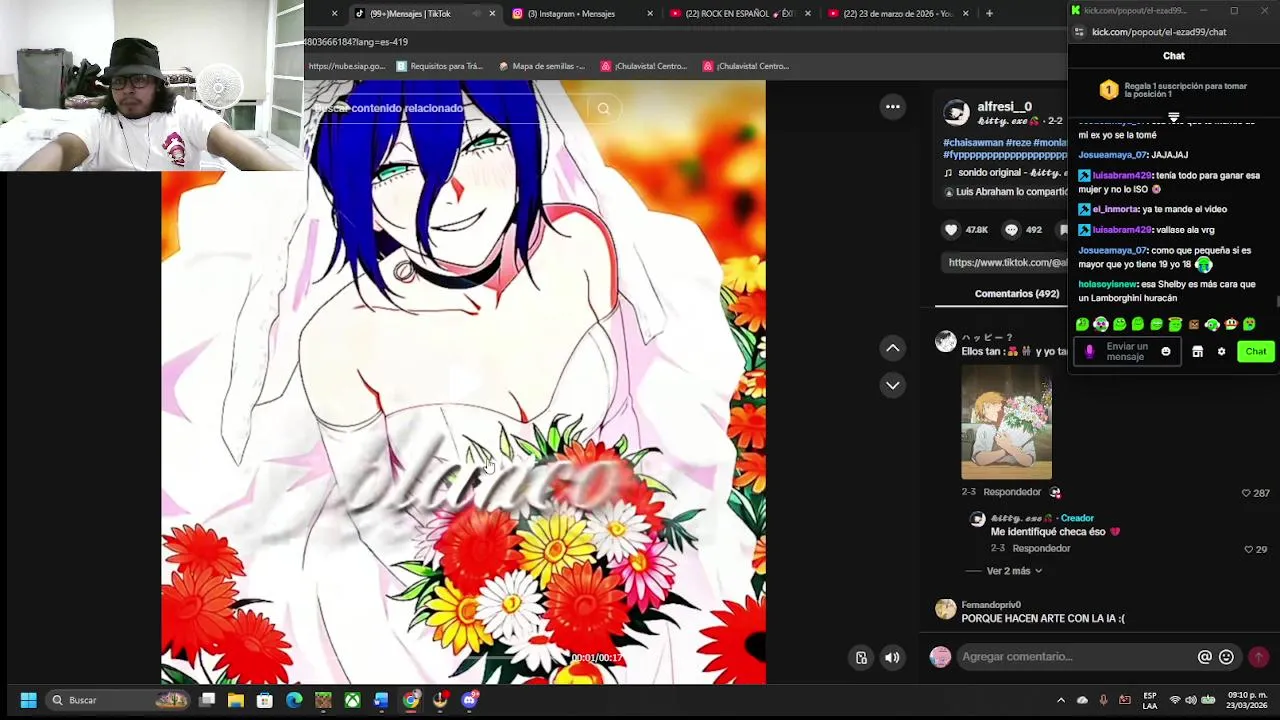Reply to the 'Me identifiqué checa éso' comment
Screen dimensions: 1280x720
click(1041, 548)
